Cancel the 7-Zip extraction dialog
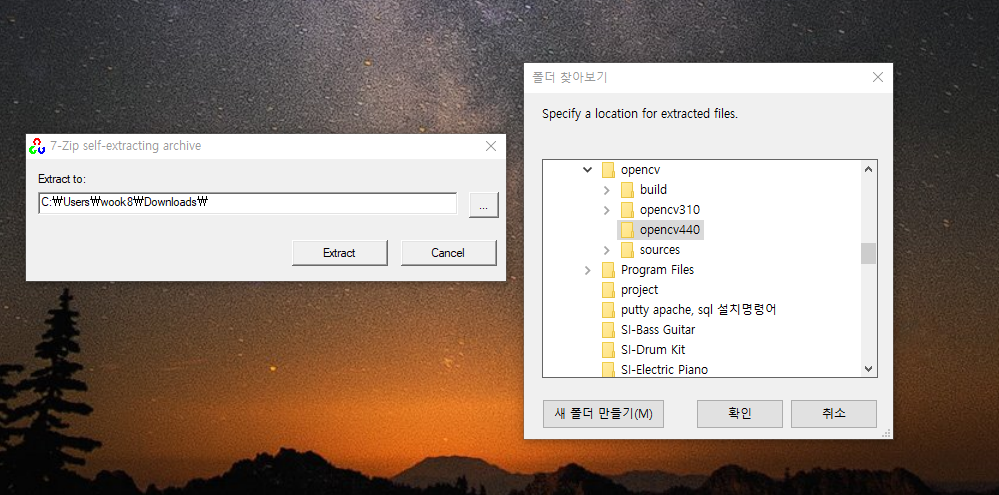This screenshot has height=495, width=999. 448,253
